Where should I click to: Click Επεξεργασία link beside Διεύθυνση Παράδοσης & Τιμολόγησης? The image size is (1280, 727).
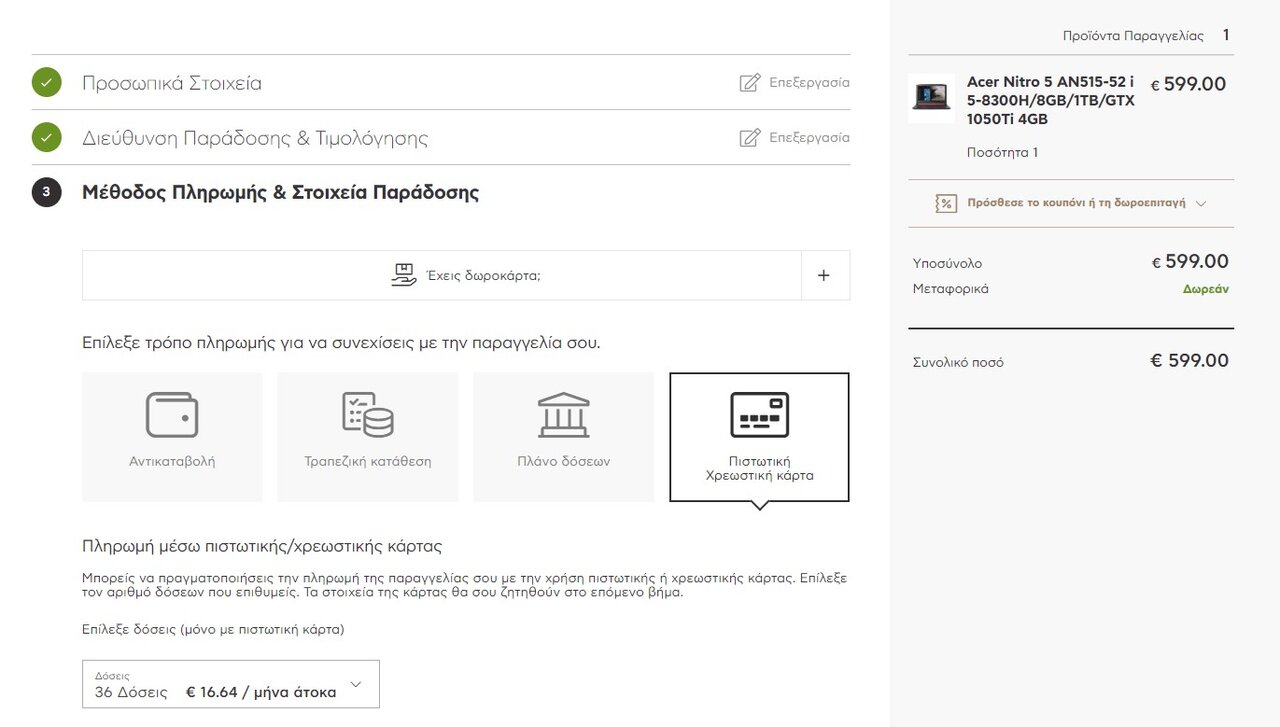pos(809,138)
